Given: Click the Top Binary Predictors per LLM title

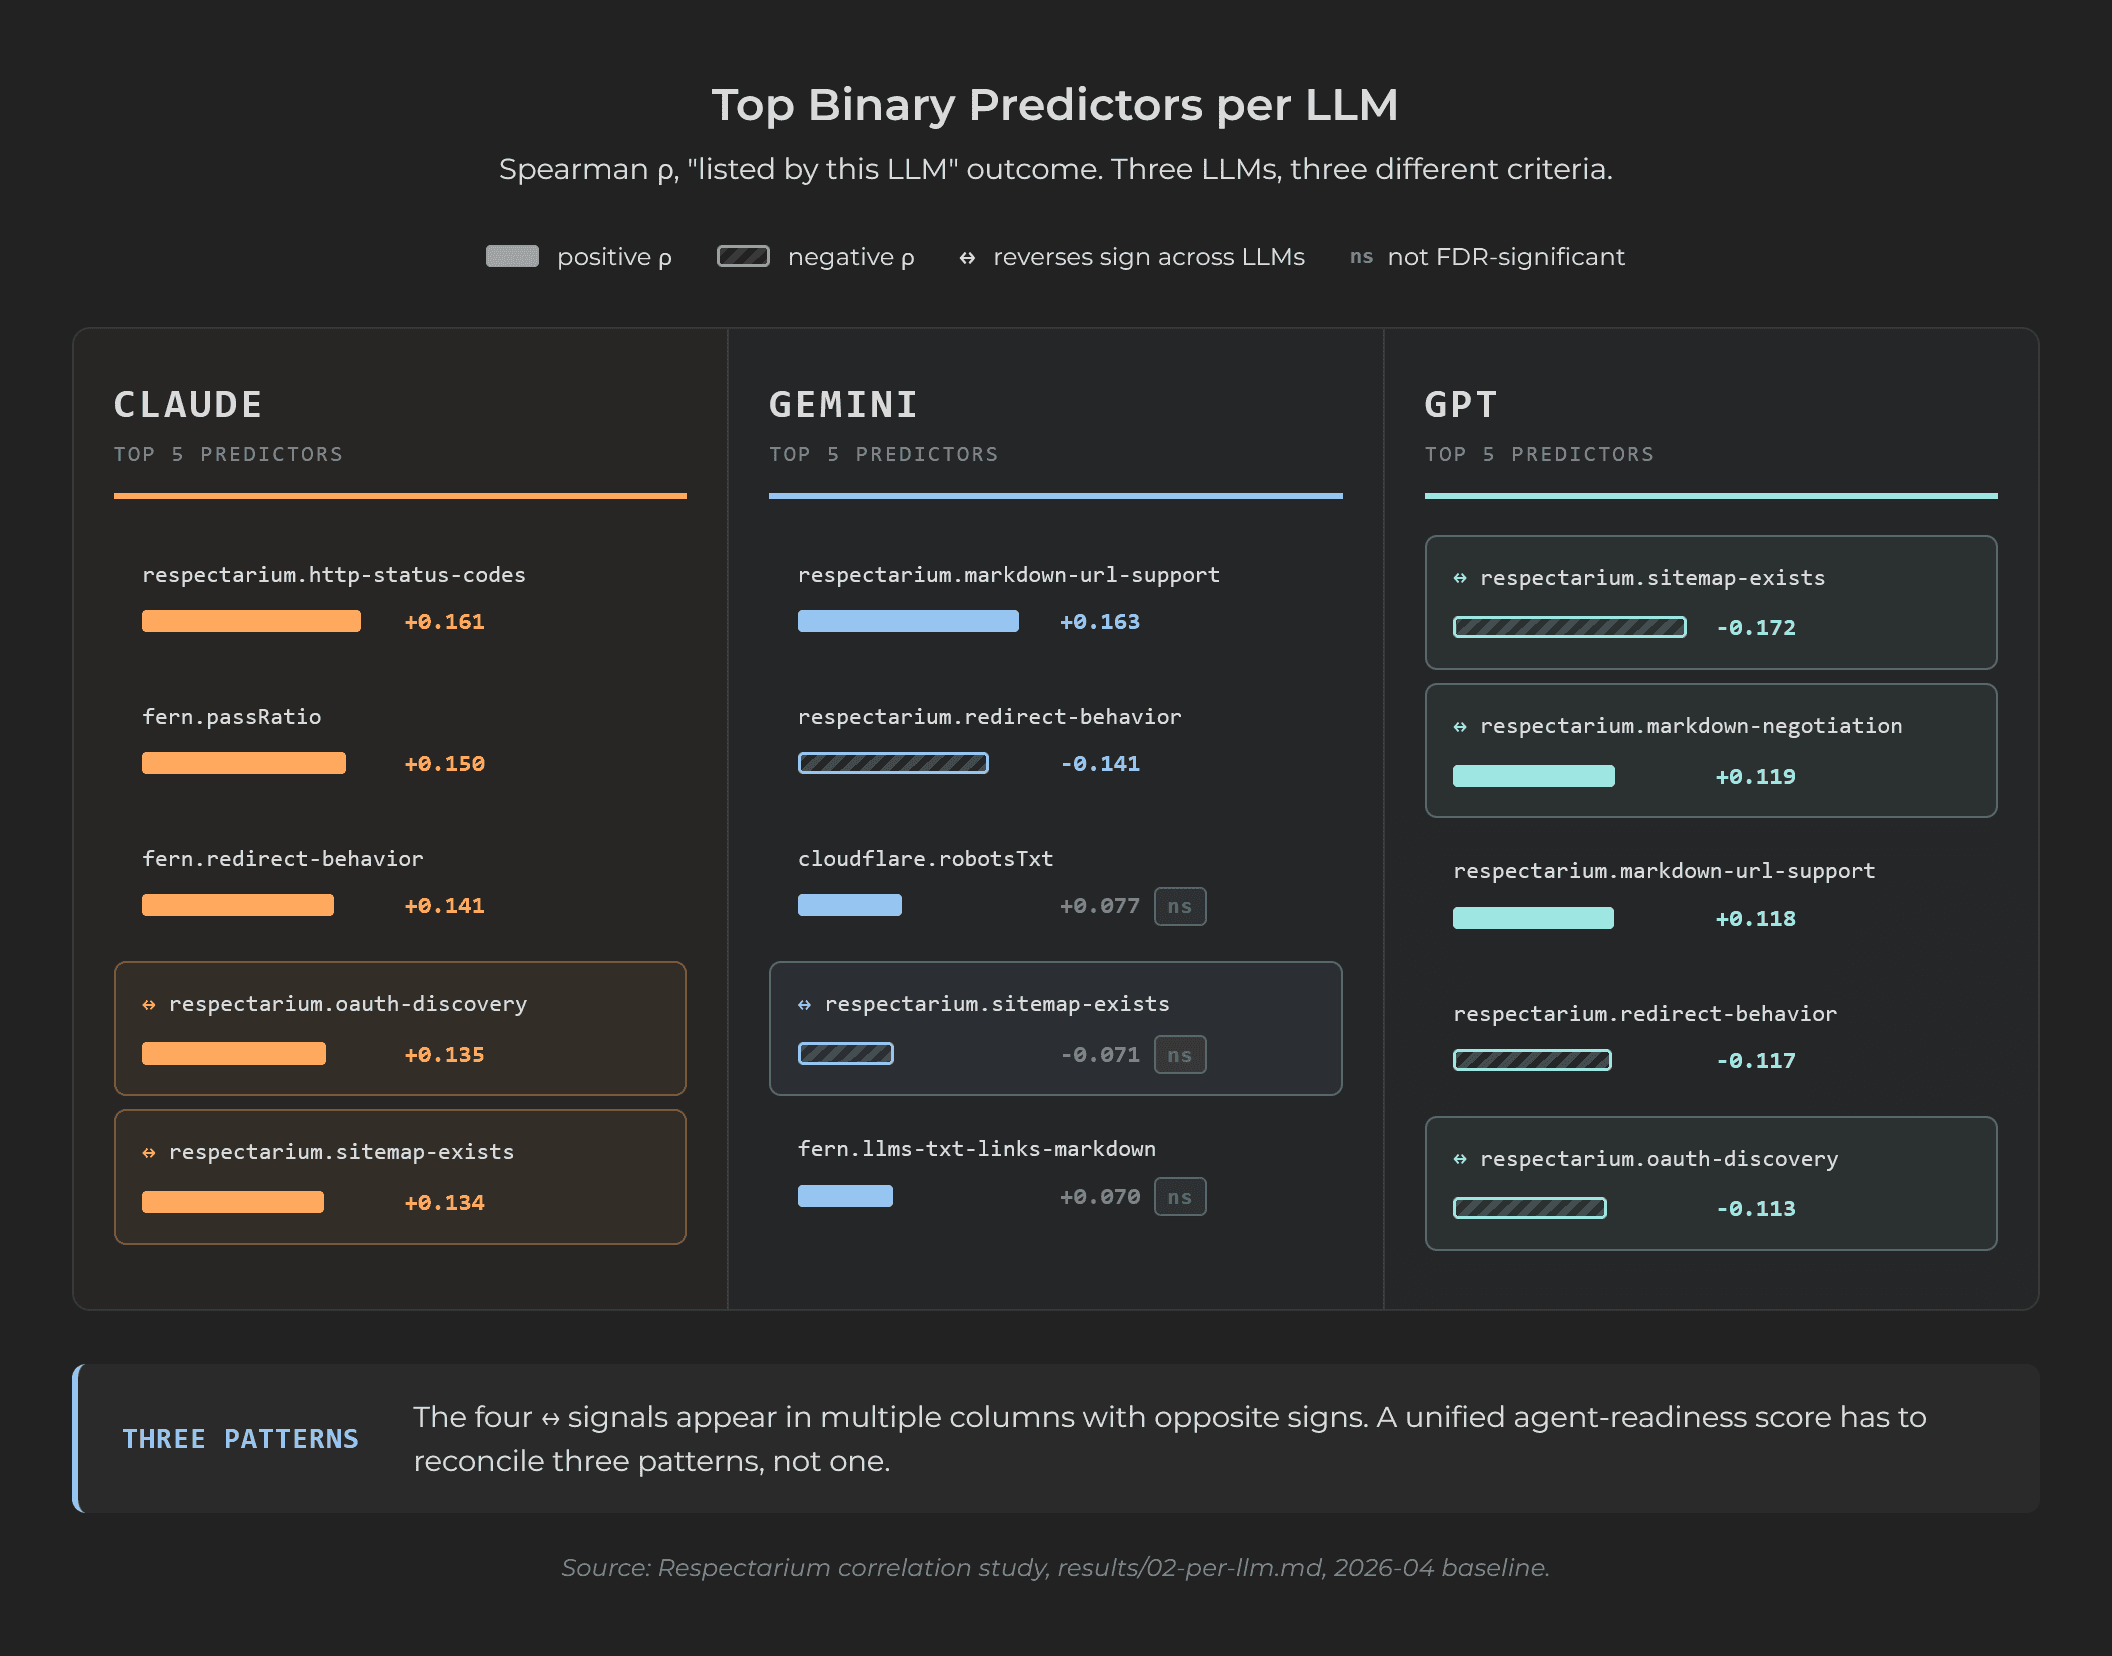Looking at the screenshot, I should [1055, 105].
